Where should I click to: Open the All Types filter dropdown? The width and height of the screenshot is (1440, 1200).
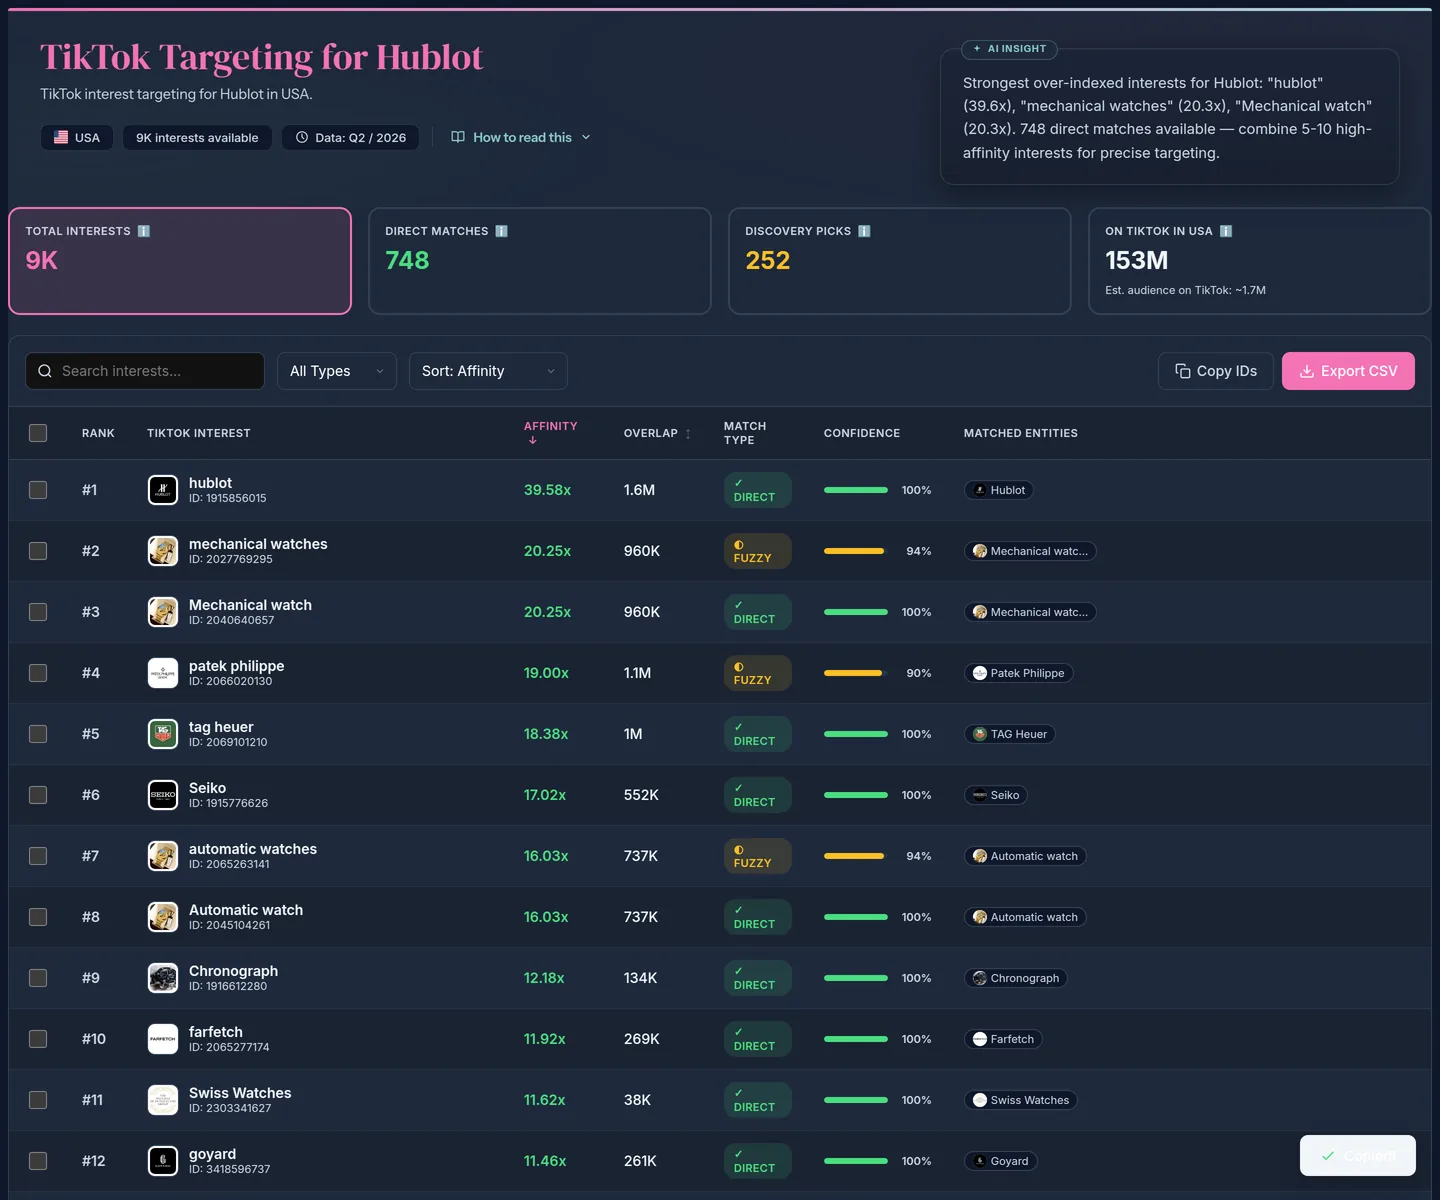click(x=337, y=371)
